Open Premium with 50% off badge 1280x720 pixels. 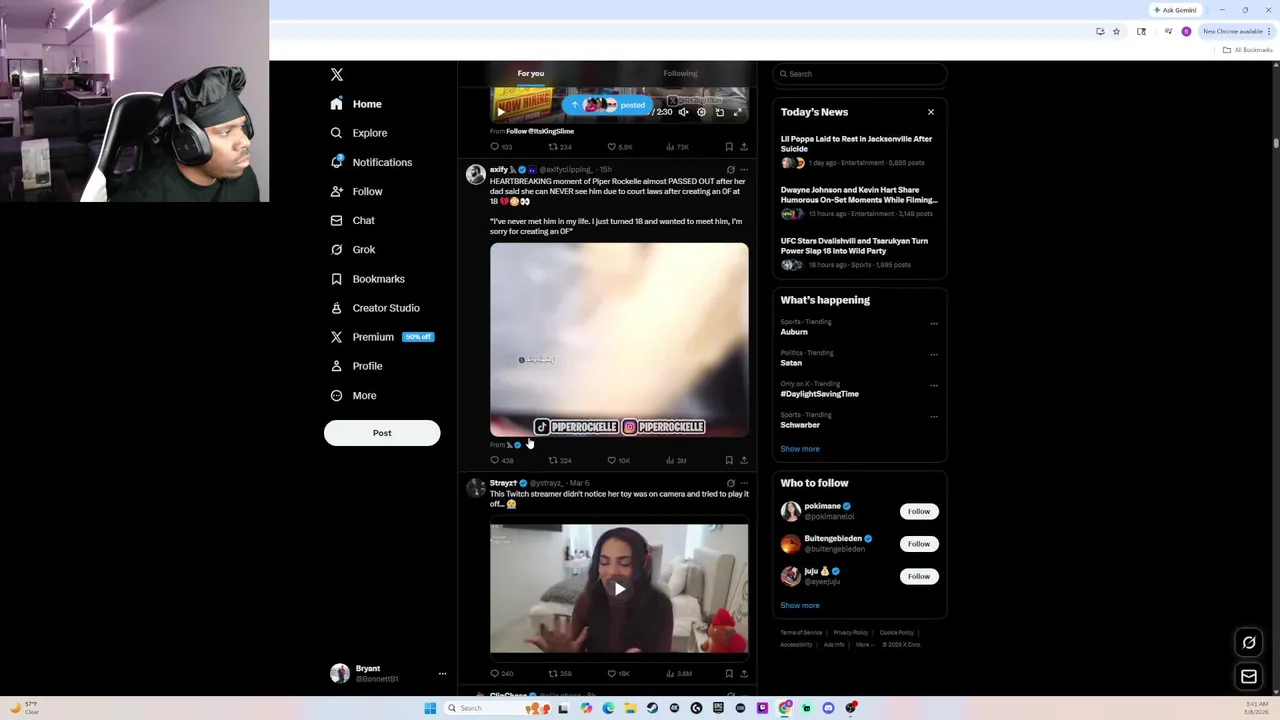(382, 337)
